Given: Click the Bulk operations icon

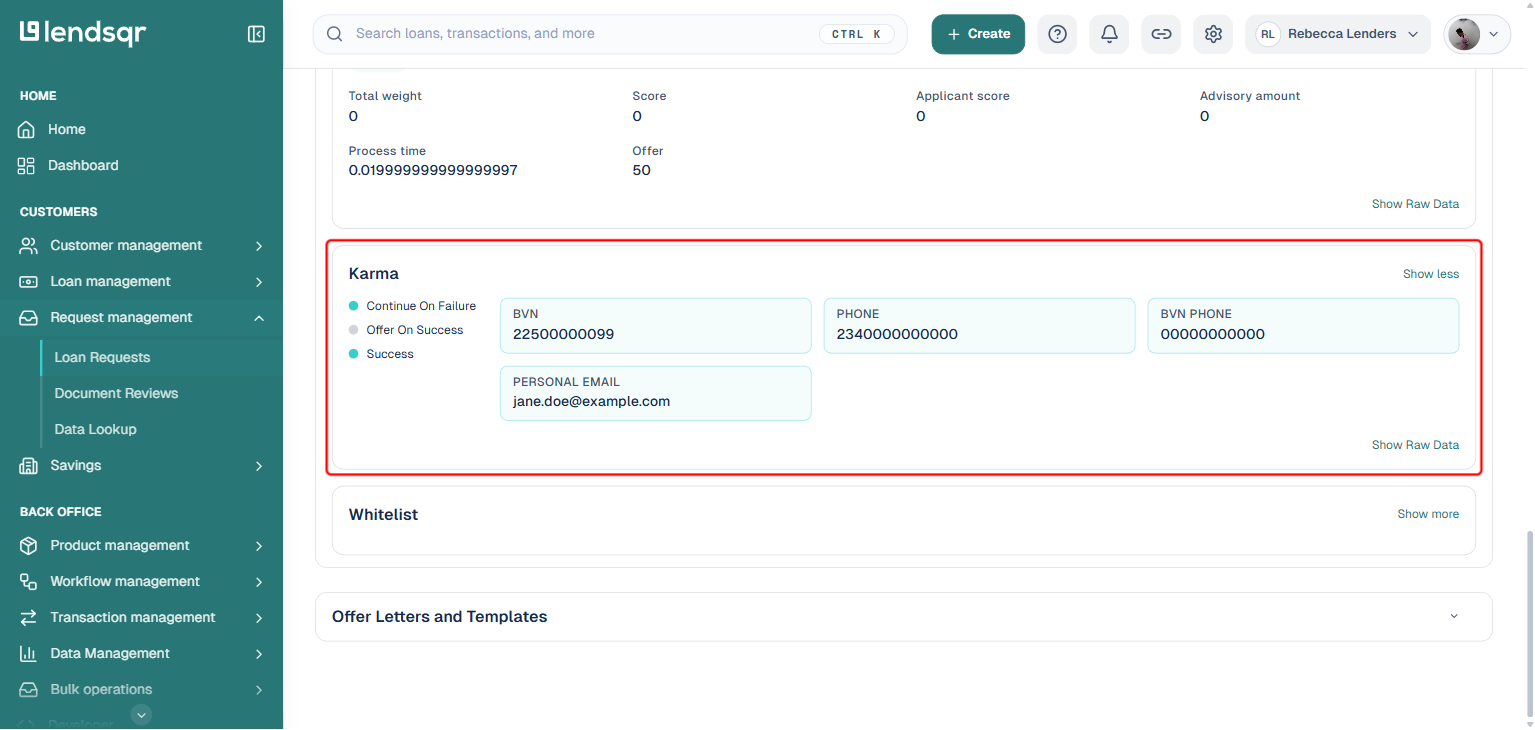Looking at the screenshot, I should pyautogui.click(x=29, y=690).
